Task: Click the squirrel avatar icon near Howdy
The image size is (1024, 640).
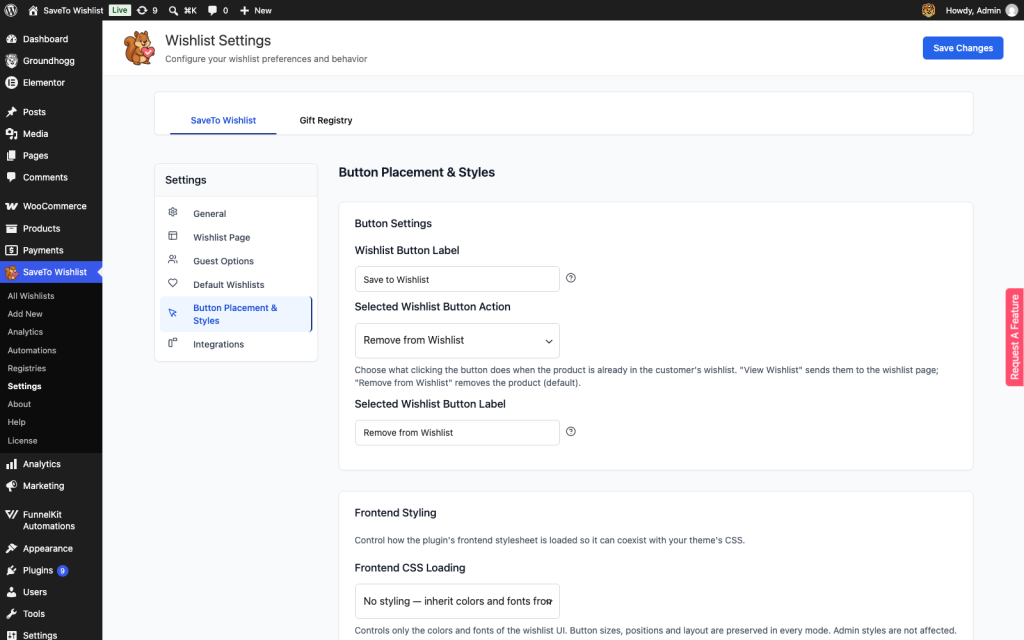Action: click(x=928, y=10)
